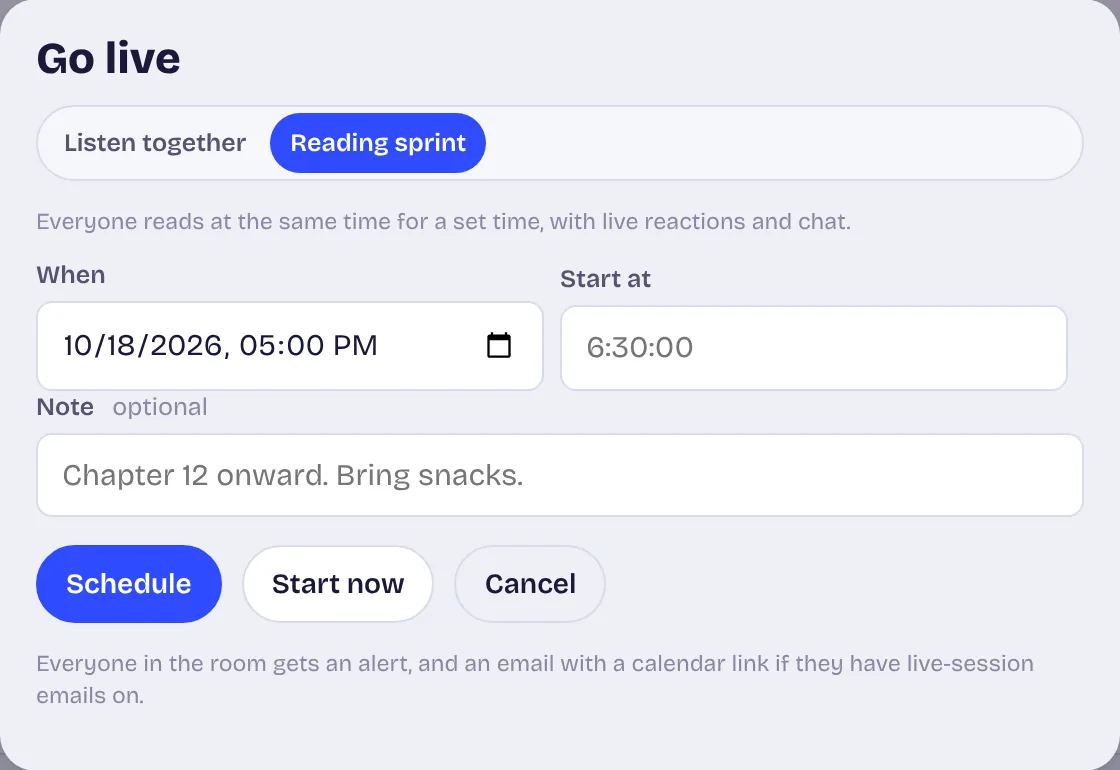Start the session with Start now
The width and height of the screenshot is (1120, 770).
pos(338,584)
